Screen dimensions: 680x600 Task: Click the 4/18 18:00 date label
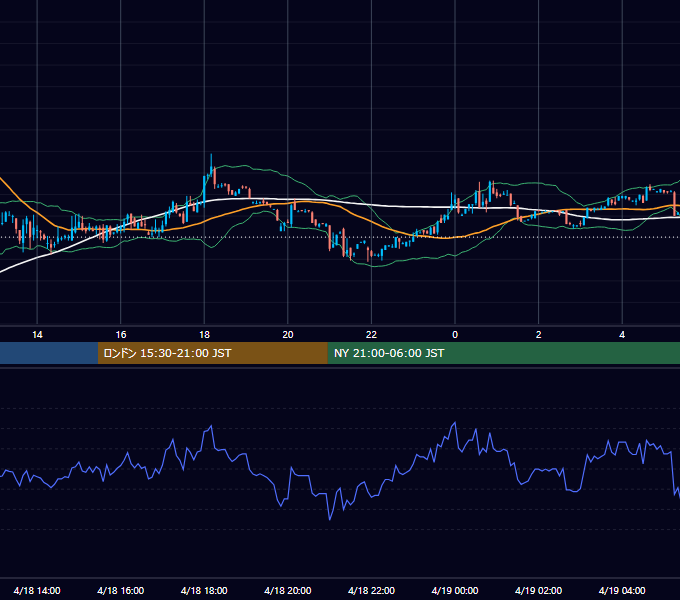tap(204, 590)
